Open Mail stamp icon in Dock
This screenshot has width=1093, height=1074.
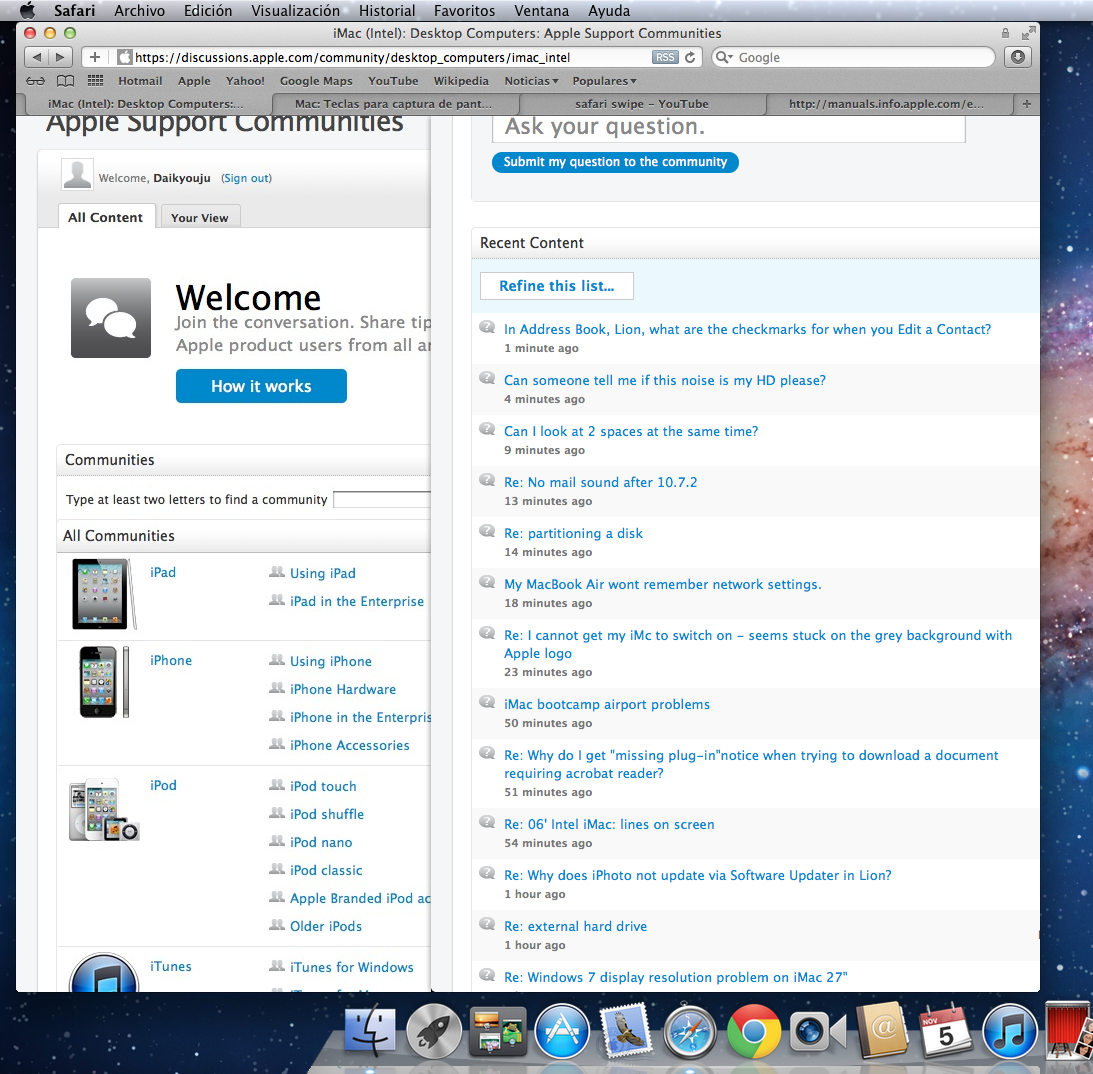(x=625, y=1032)
